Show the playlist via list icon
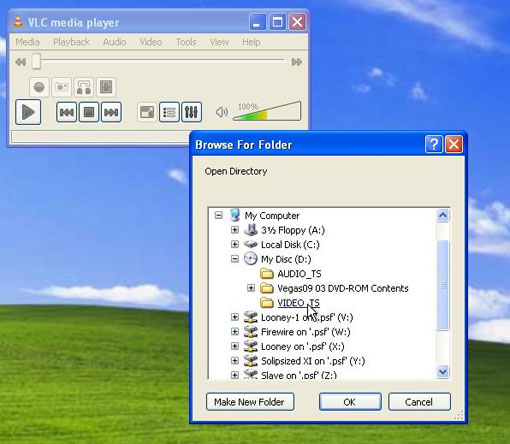 point(169,112)
